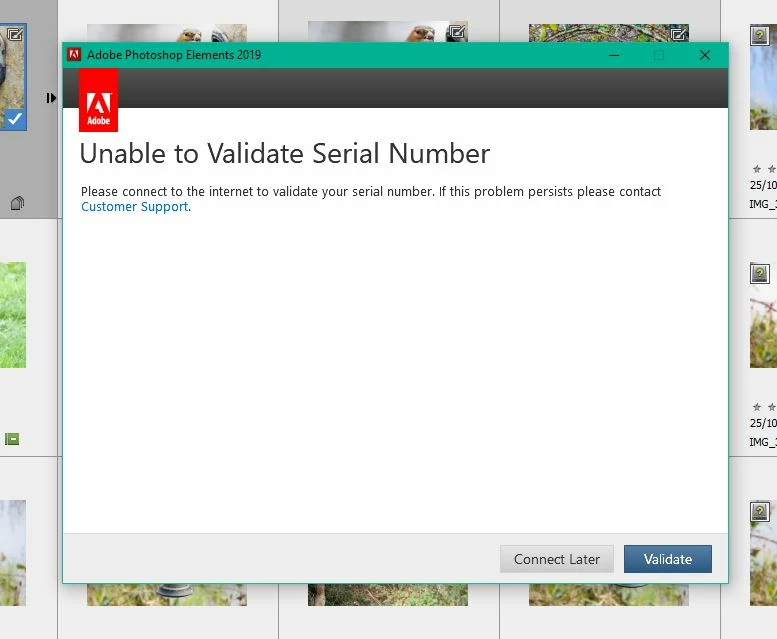Rate the top right photo with stars
The width and height of the screenshot is (777, 639).
765,169
